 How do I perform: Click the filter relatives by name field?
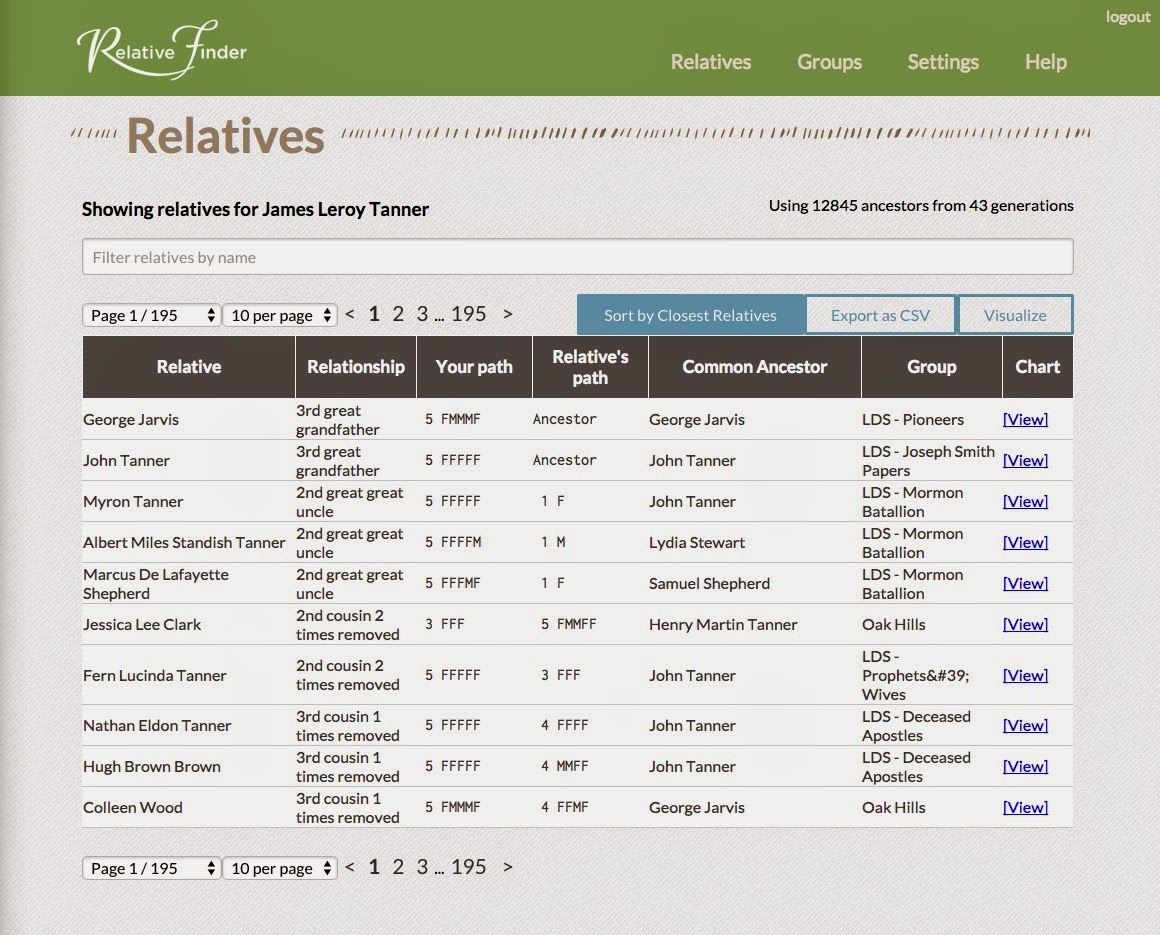[x=577, y=256]
